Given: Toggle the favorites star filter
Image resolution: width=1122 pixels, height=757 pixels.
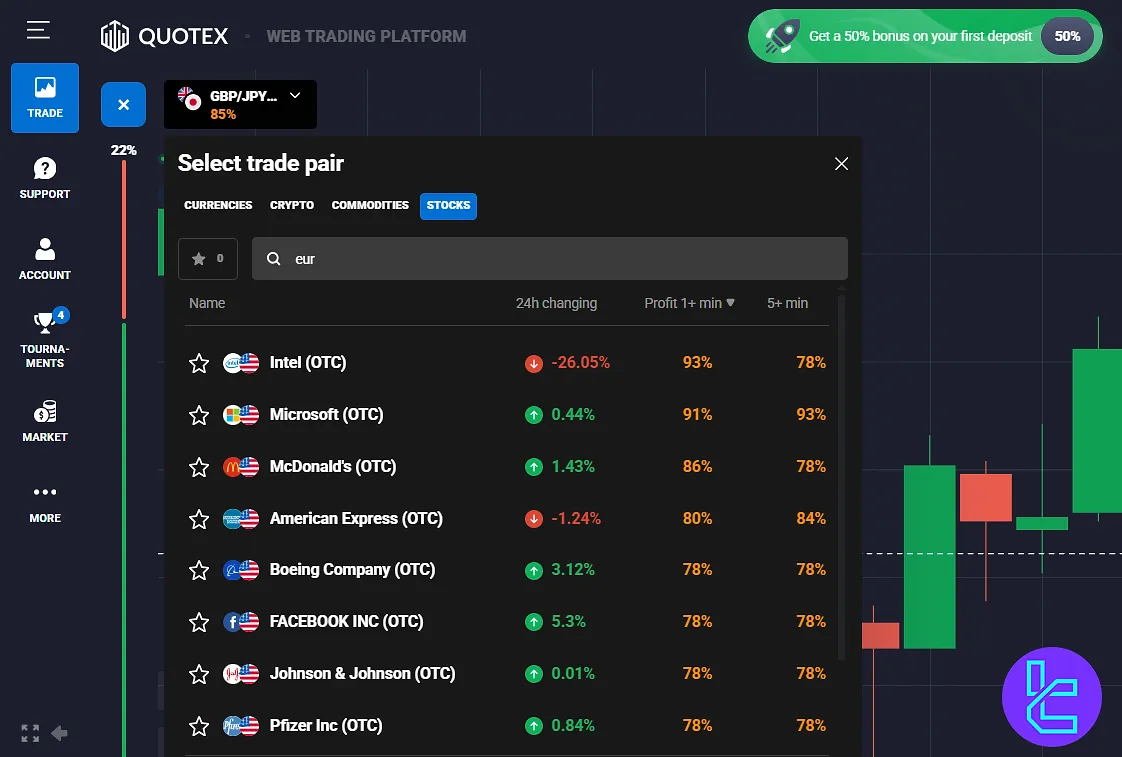Looking at the screenshot, I should pos(207,258).
